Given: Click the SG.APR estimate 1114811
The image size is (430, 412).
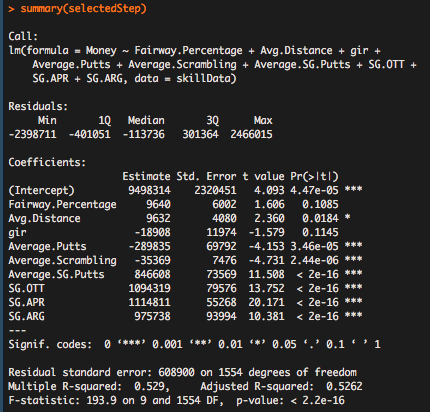Looking at the screenshot, I should tap(149, 302).
